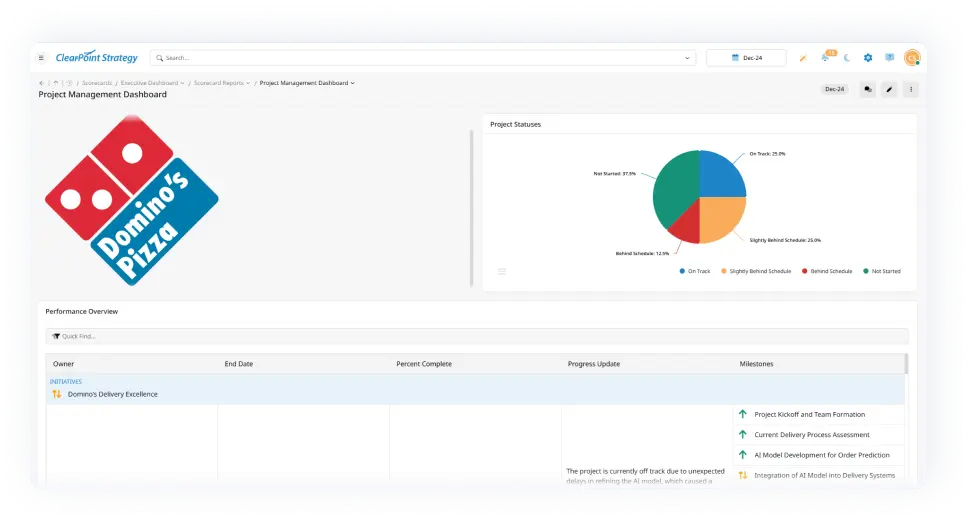The image size is (969, 520).
Task: Click green arrow for AI Model Development milestone
Action: (x=743, y=454)
